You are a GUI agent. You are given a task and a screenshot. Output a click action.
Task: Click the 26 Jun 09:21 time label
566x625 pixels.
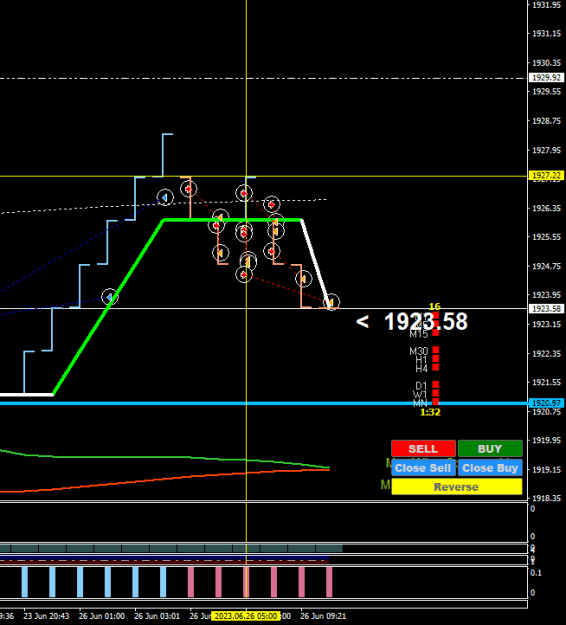[x=323, y=616]
